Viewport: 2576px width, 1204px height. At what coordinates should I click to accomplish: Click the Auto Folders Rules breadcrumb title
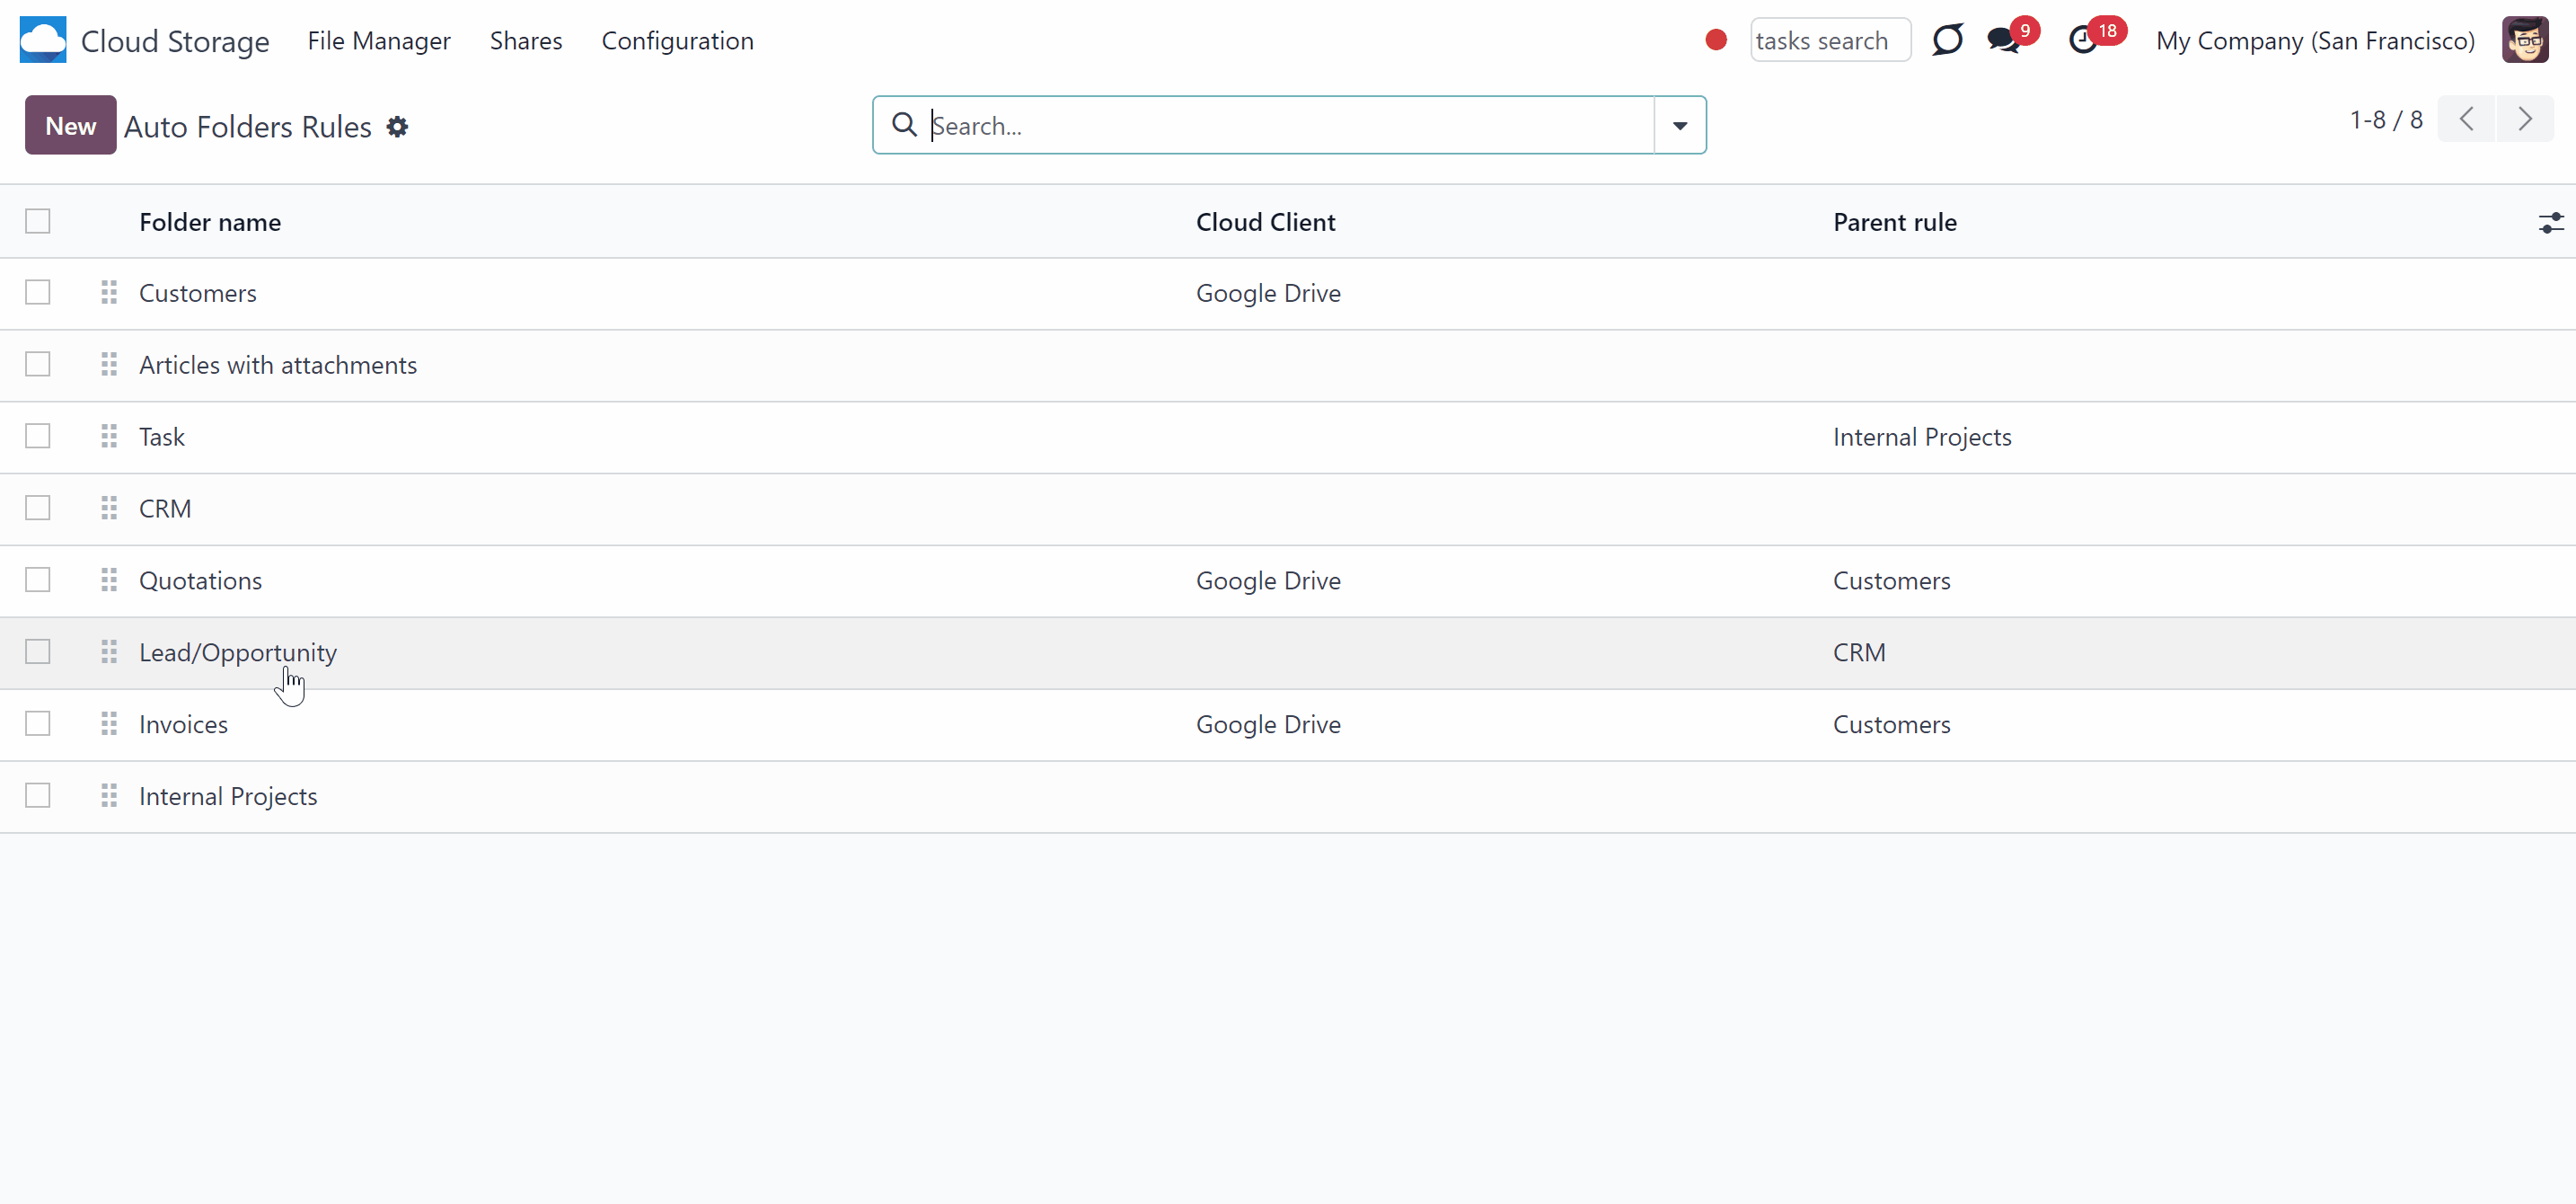(x=248, y=127)
